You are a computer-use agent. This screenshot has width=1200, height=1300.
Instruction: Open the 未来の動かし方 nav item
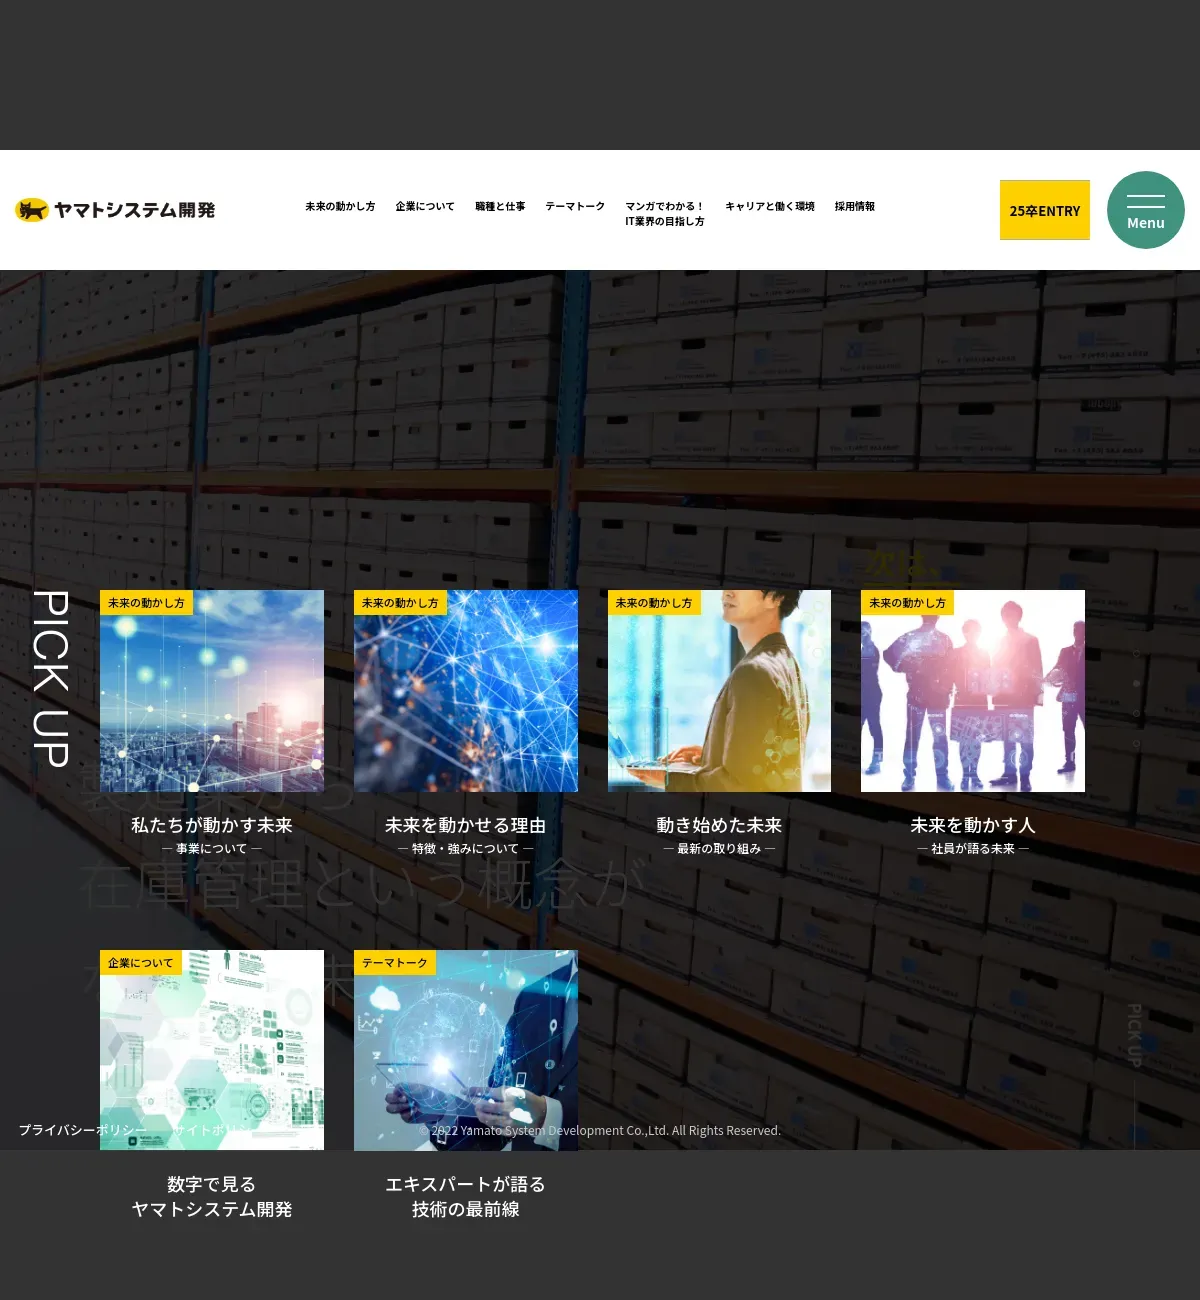340,206
